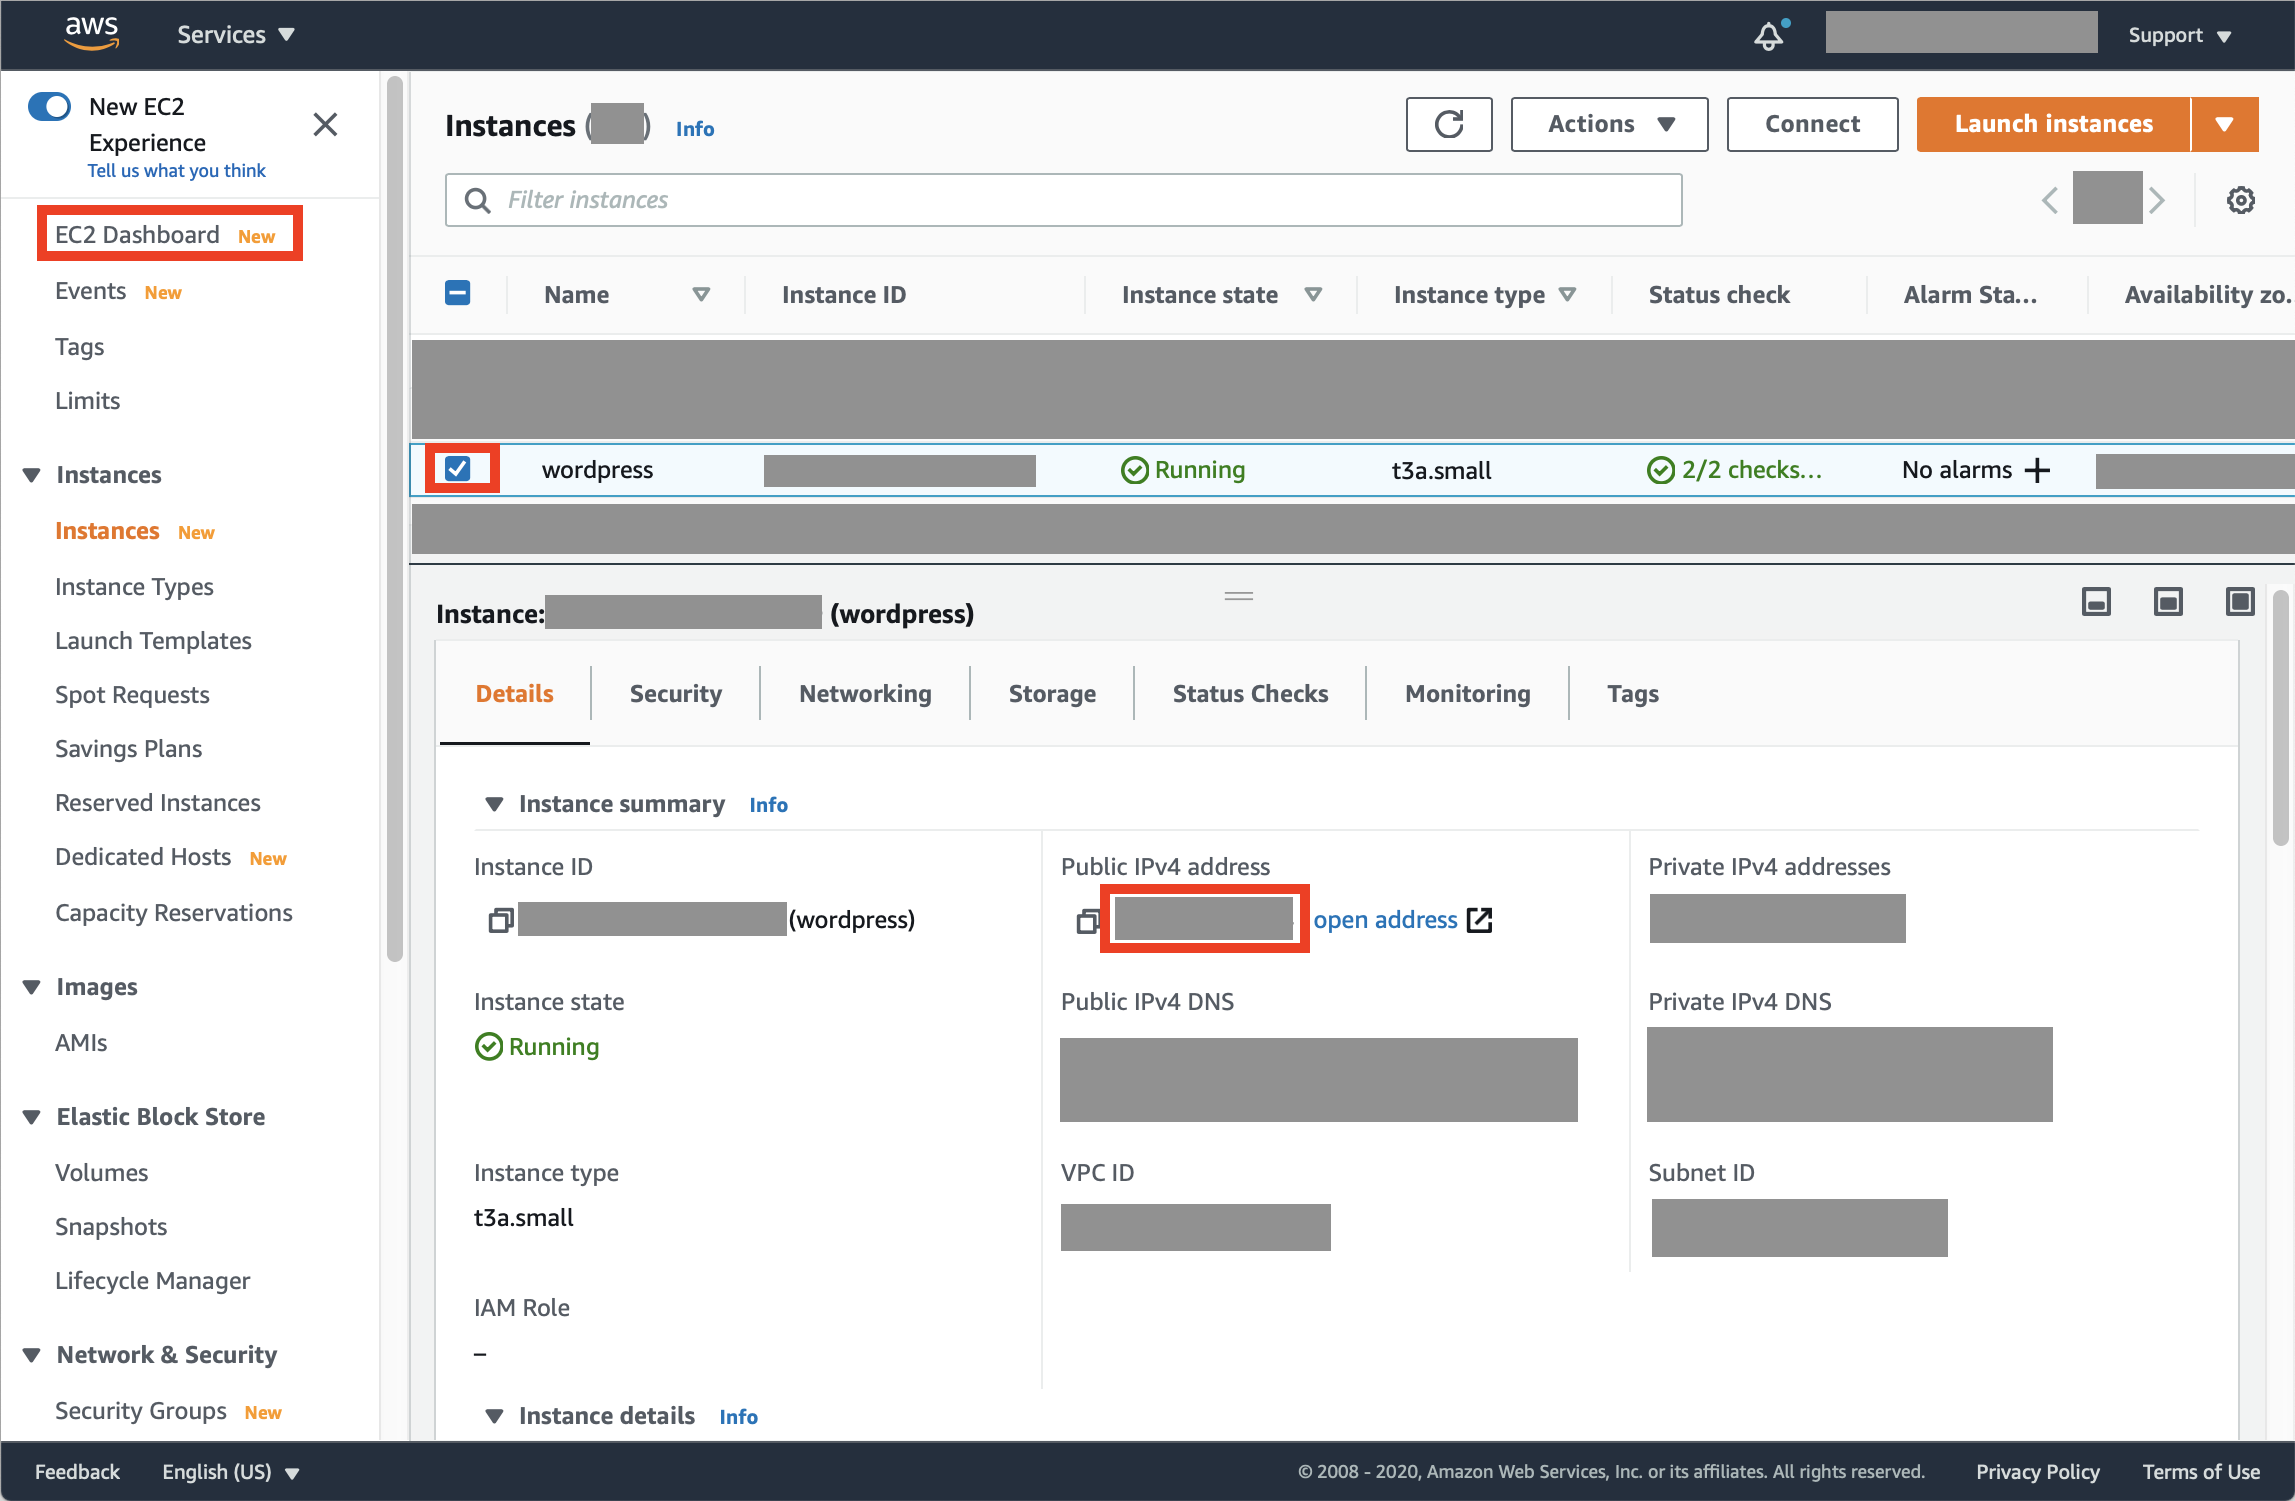
Task: Click the sidebar vertical scrollbar
Action: point(394,520)
